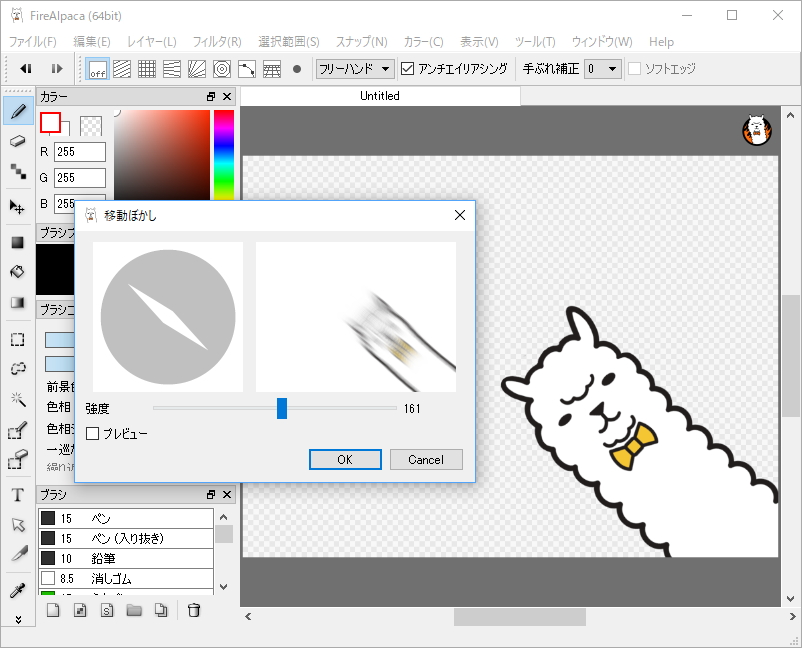Screen dimensions: 802x648
Task: Cancel the 移動ぼかし dialog
Action: (x=426, y=459)
